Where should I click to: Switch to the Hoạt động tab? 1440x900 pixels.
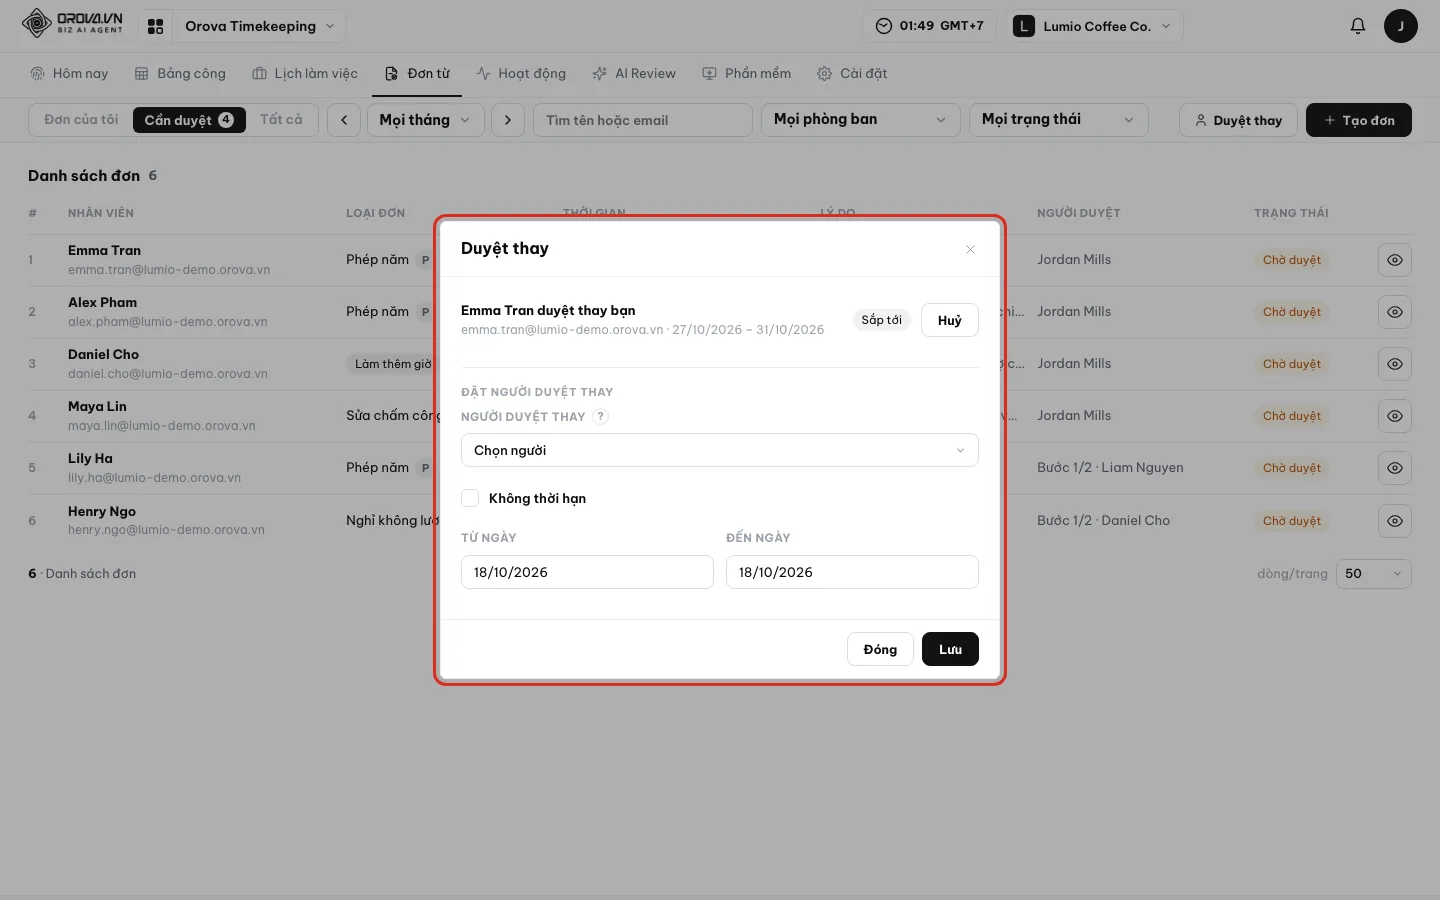coord(521,74)
